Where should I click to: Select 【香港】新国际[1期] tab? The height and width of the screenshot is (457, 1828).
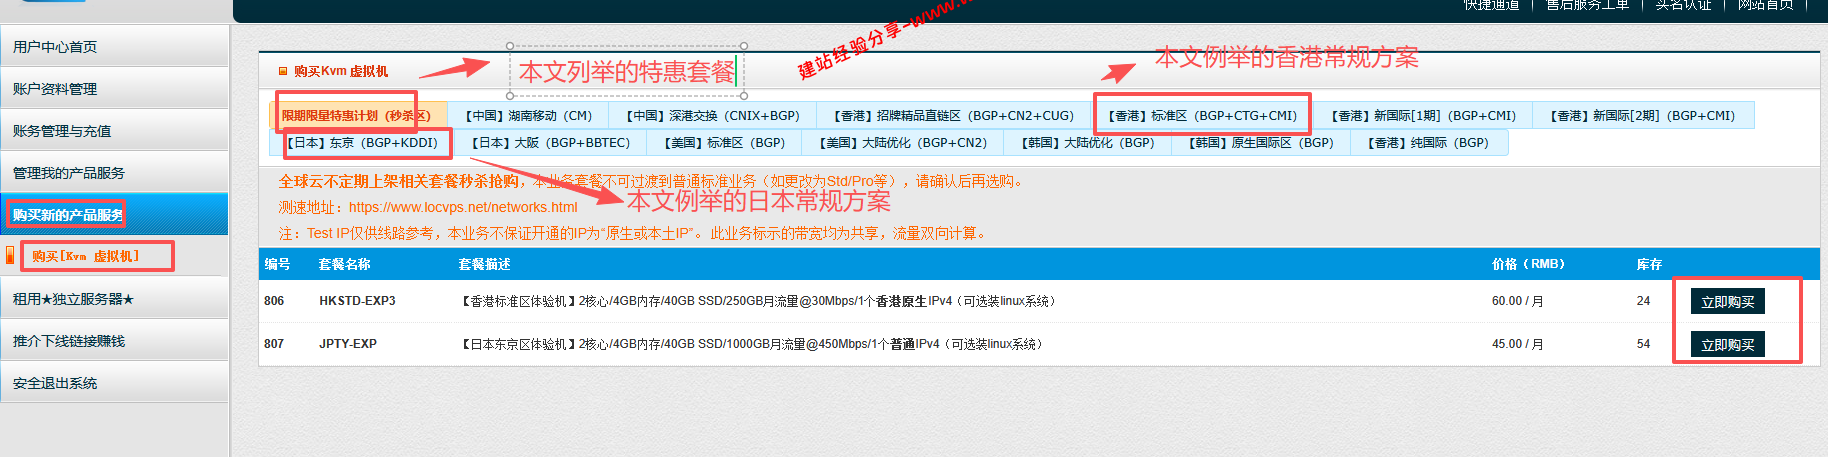tap(1422, 116)
